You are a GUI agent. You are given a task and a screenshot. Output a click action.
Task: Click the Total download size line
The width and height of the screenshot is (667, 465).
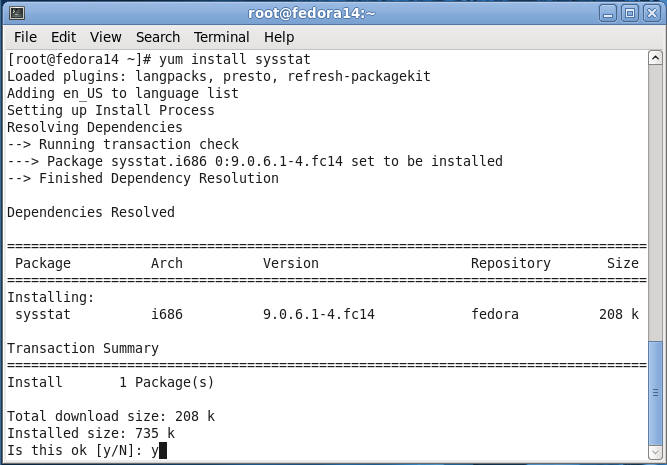coord(111,417)
